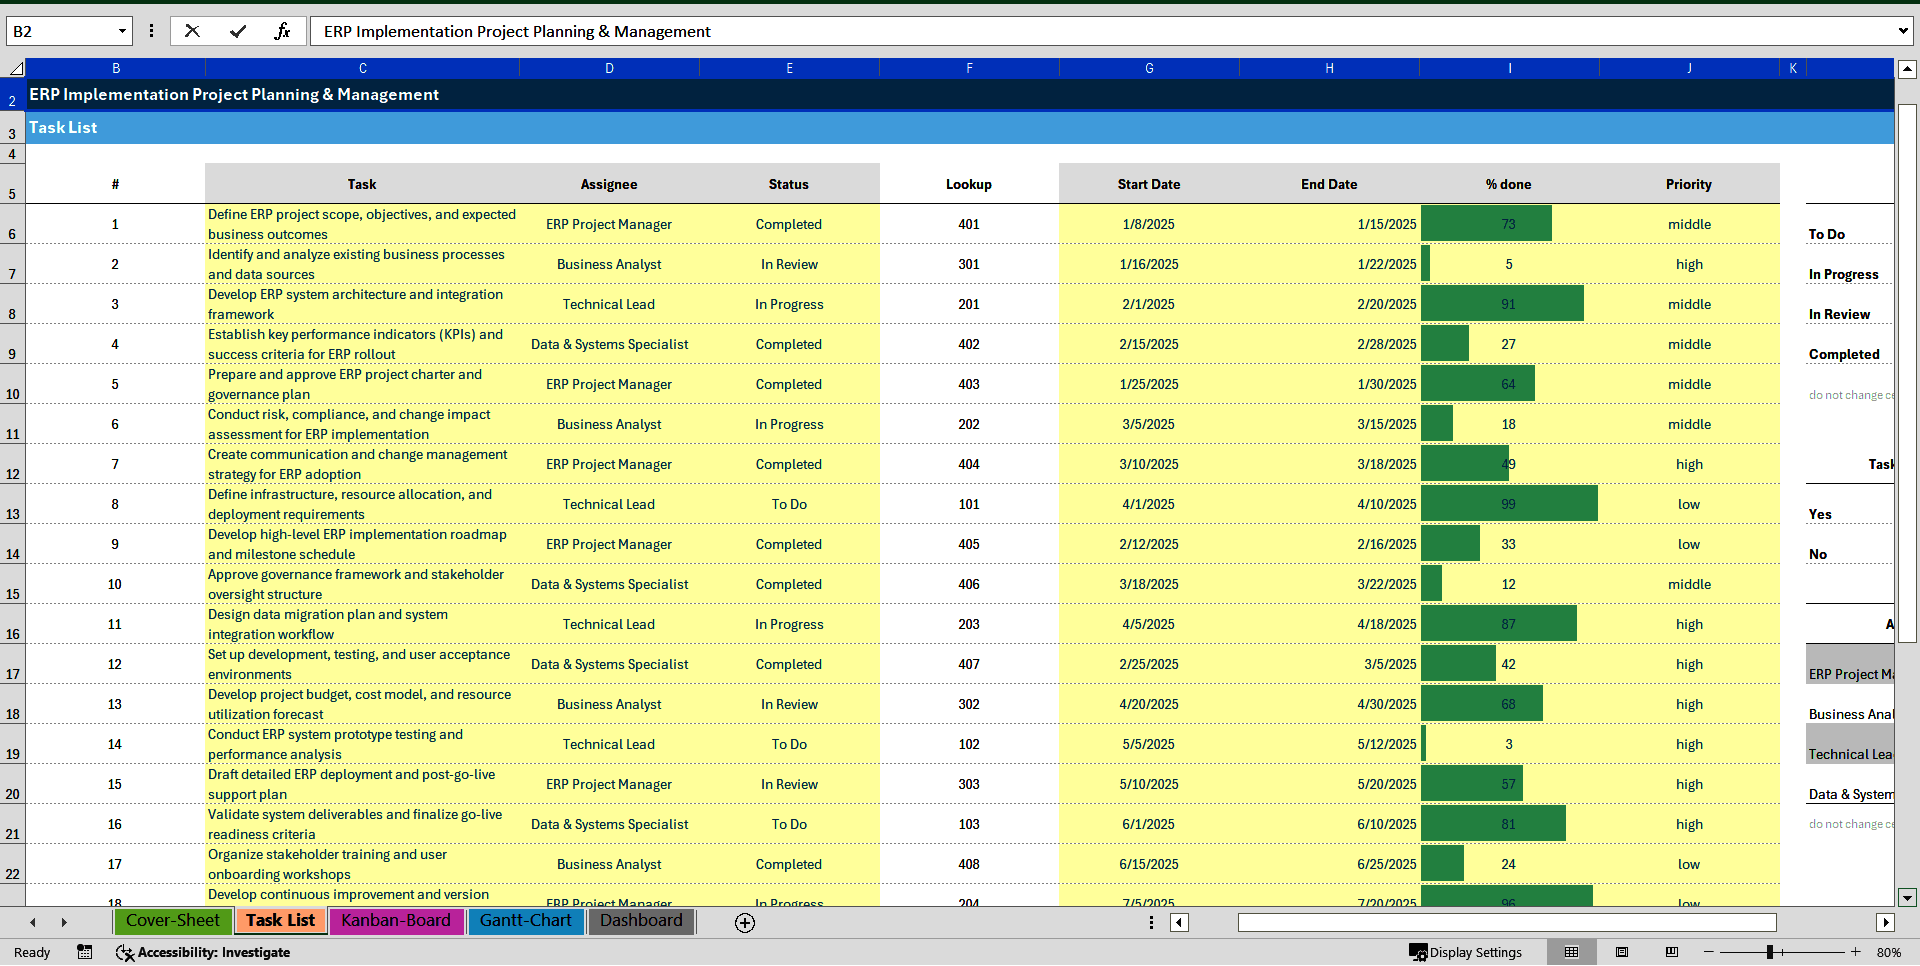Switch to the Gantt-Chart sheet tab
The image size is (1920, 966).
tap(526, 921)
